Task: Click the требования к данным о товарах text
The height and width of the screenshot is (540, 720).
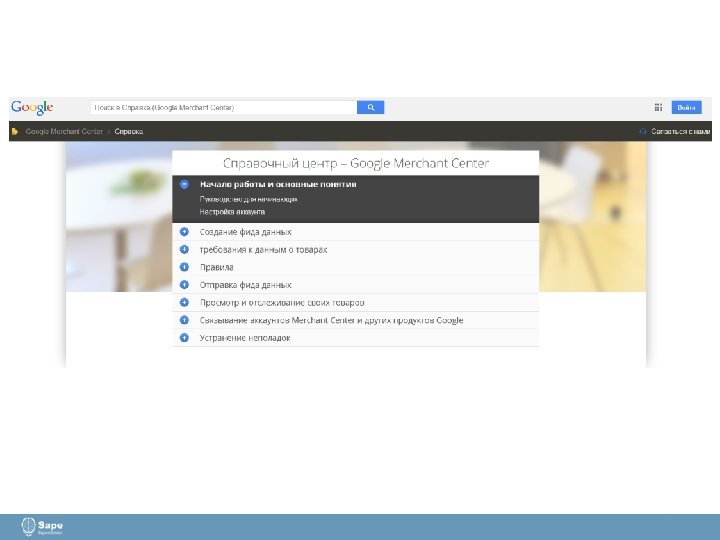Action: point(263,249)
